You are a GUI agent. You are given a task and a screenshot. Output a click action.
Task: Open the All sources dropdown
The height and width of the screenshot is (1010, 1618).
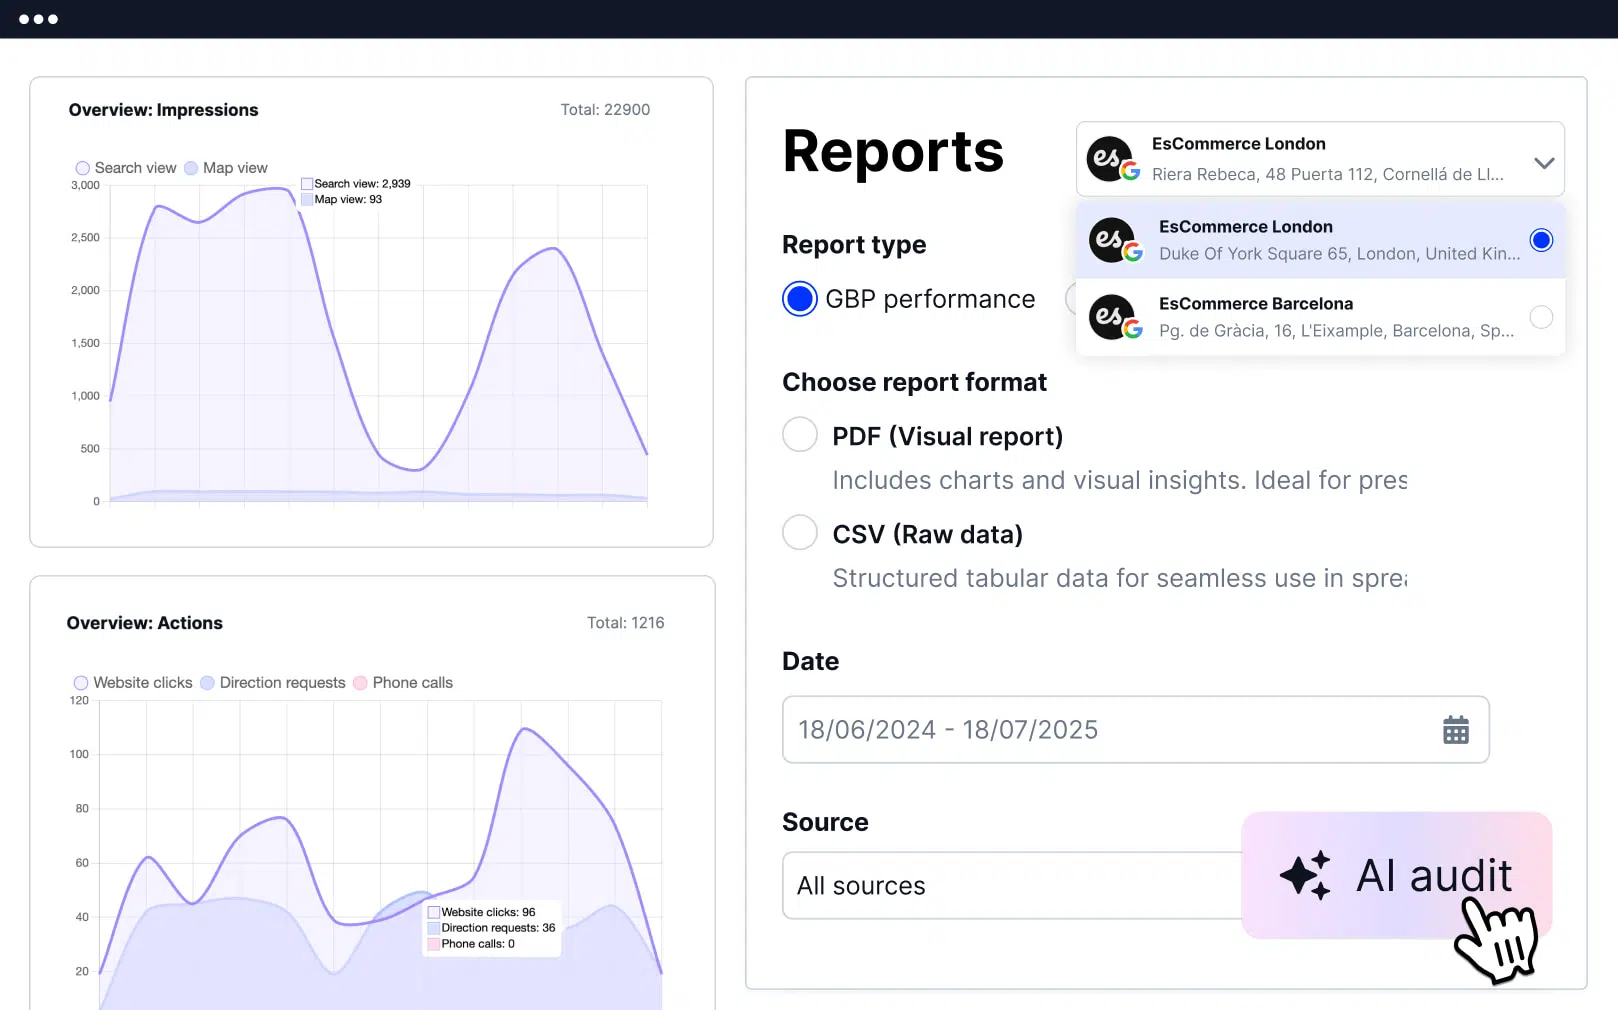[1010, 886]
